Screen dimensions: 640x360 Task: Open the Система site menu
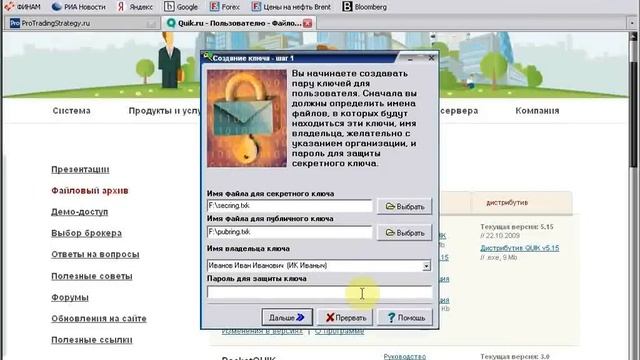71,111
